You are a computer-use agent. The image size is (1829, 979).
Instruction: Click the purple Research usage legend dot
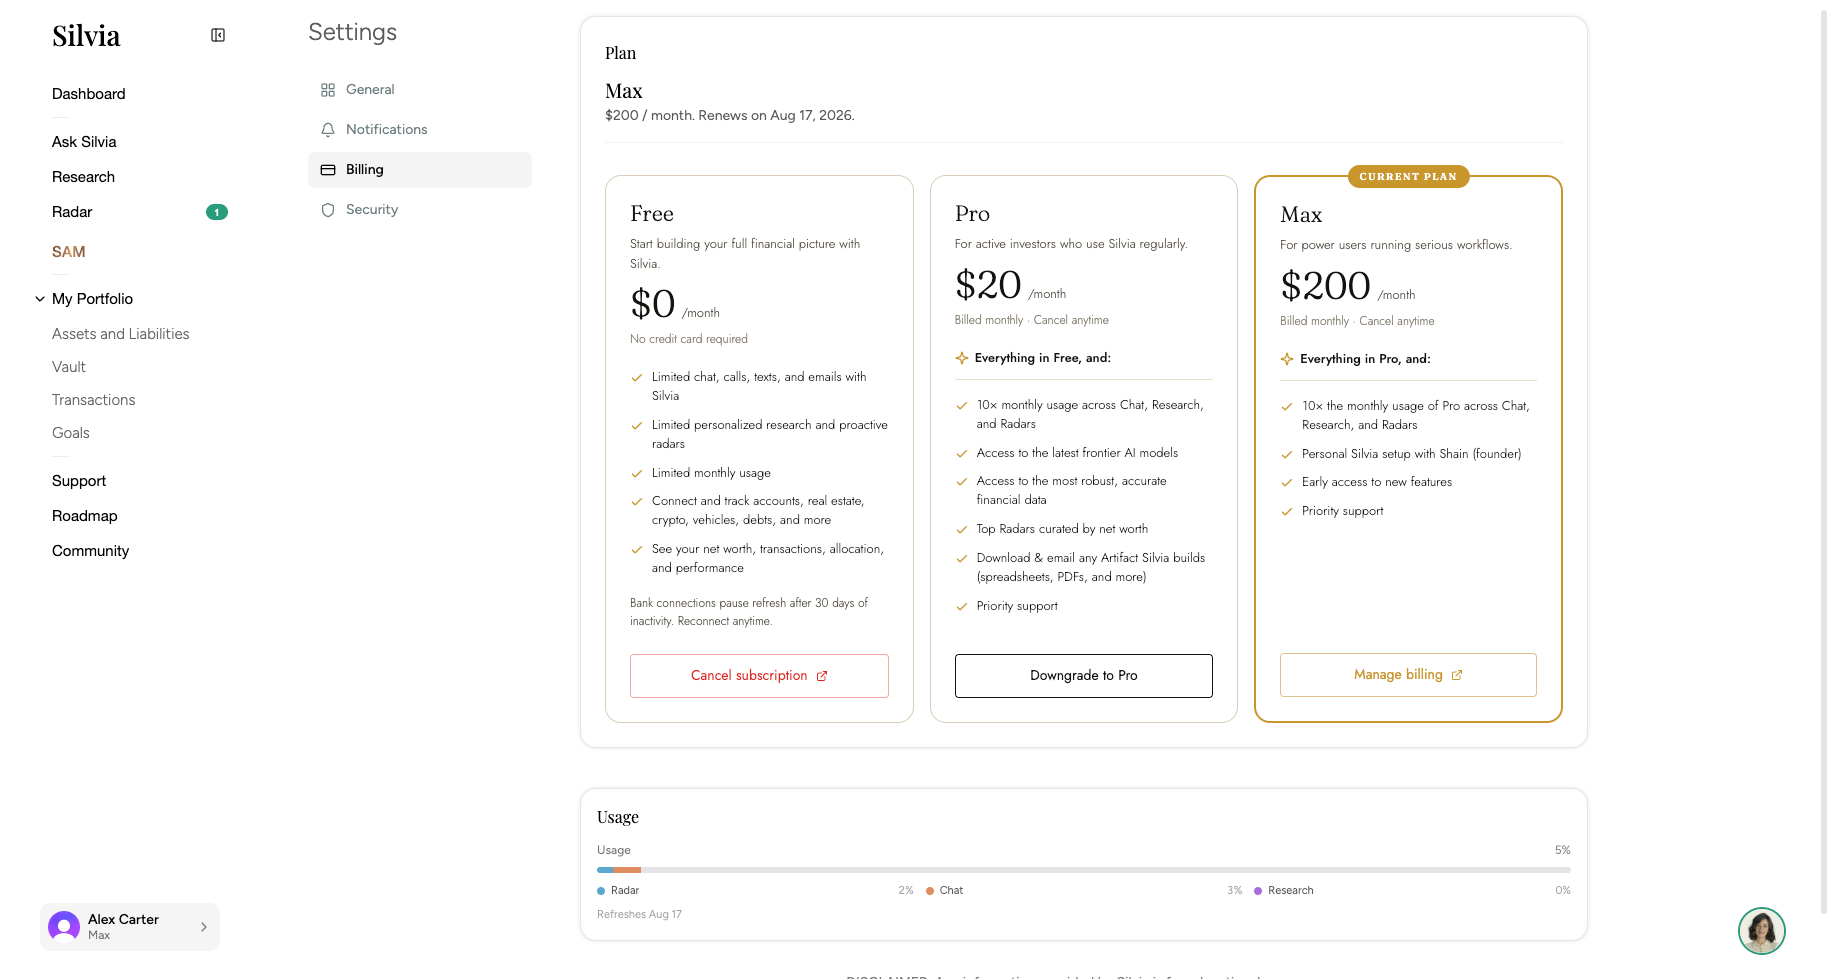coord(1258,891)
